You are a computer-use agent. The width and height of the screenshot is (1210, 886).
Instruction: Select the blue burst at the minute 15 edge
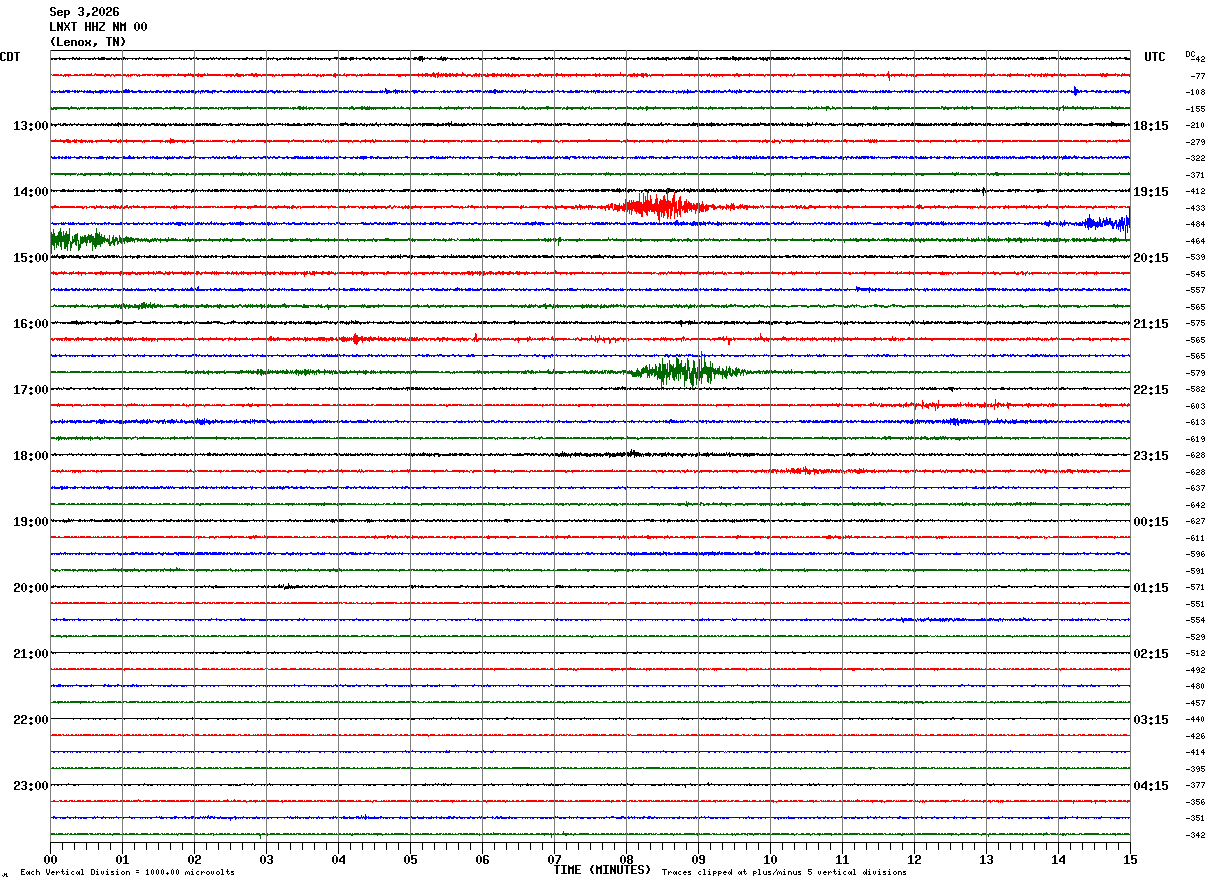click(1106, 223)
